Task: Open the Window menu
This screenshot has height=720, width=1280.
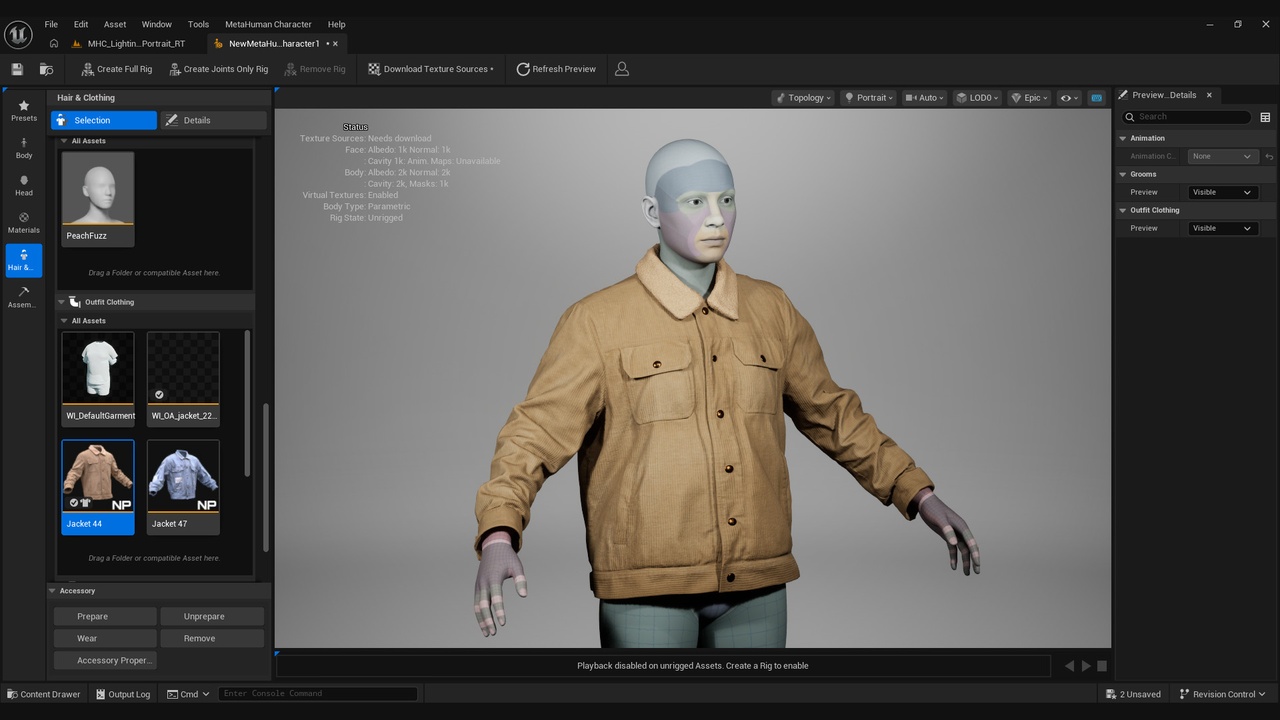Action: point(156,24)
